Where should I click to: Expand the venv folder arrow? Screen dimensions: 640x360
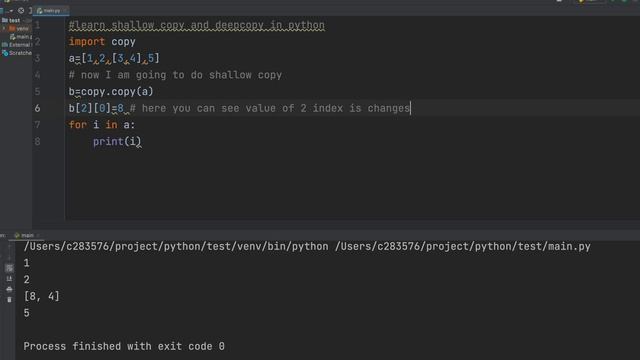[4, 29]
